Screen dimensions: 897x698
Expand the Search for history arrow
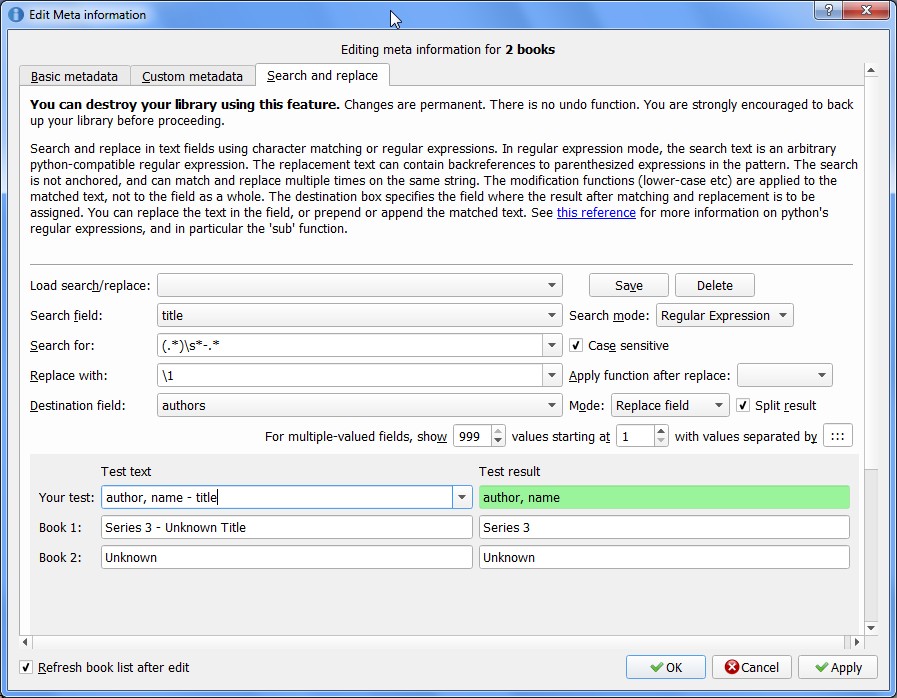552,346
